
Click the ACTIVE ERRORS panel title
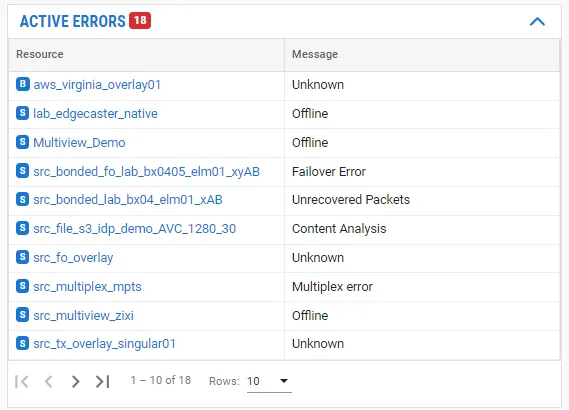pyautogui.click(x=73, y=21)
